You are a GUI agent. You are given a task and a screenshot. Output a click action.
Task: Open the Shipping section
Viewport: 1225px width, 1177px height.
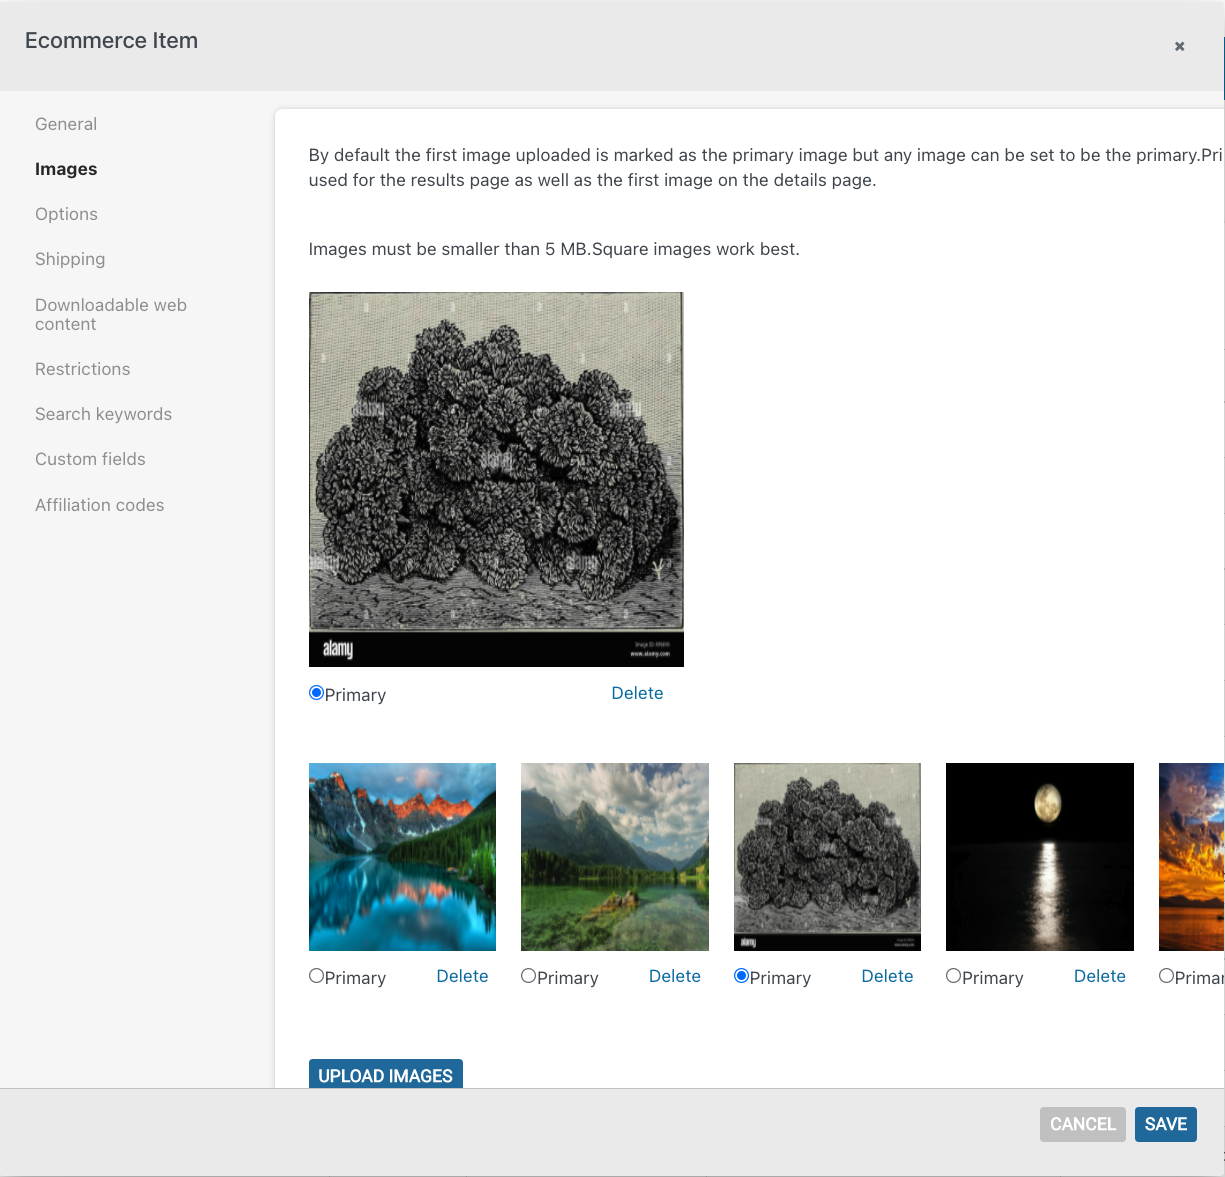pyautogui.click(x=70, y=259)
